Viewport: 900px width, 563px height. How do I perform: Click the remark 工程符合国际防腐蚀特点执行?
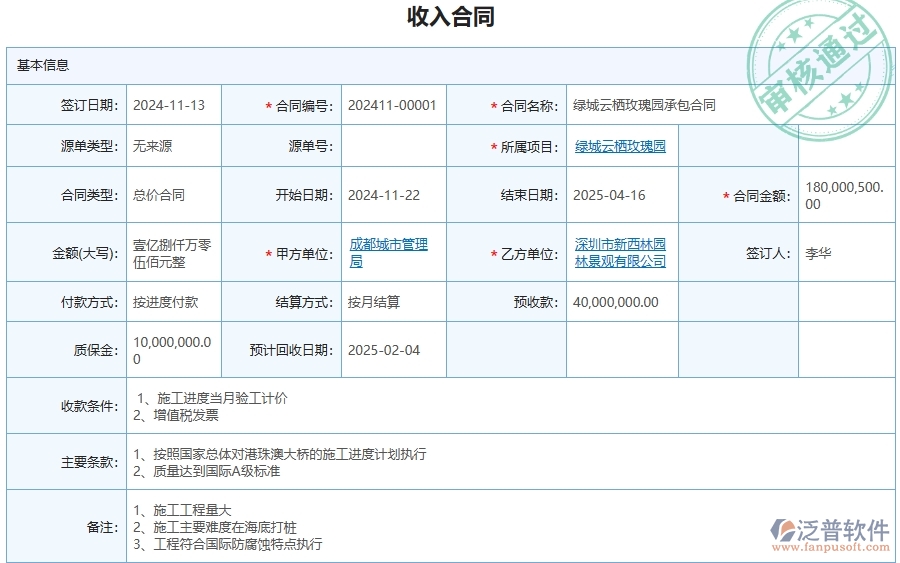click(238, 543)
